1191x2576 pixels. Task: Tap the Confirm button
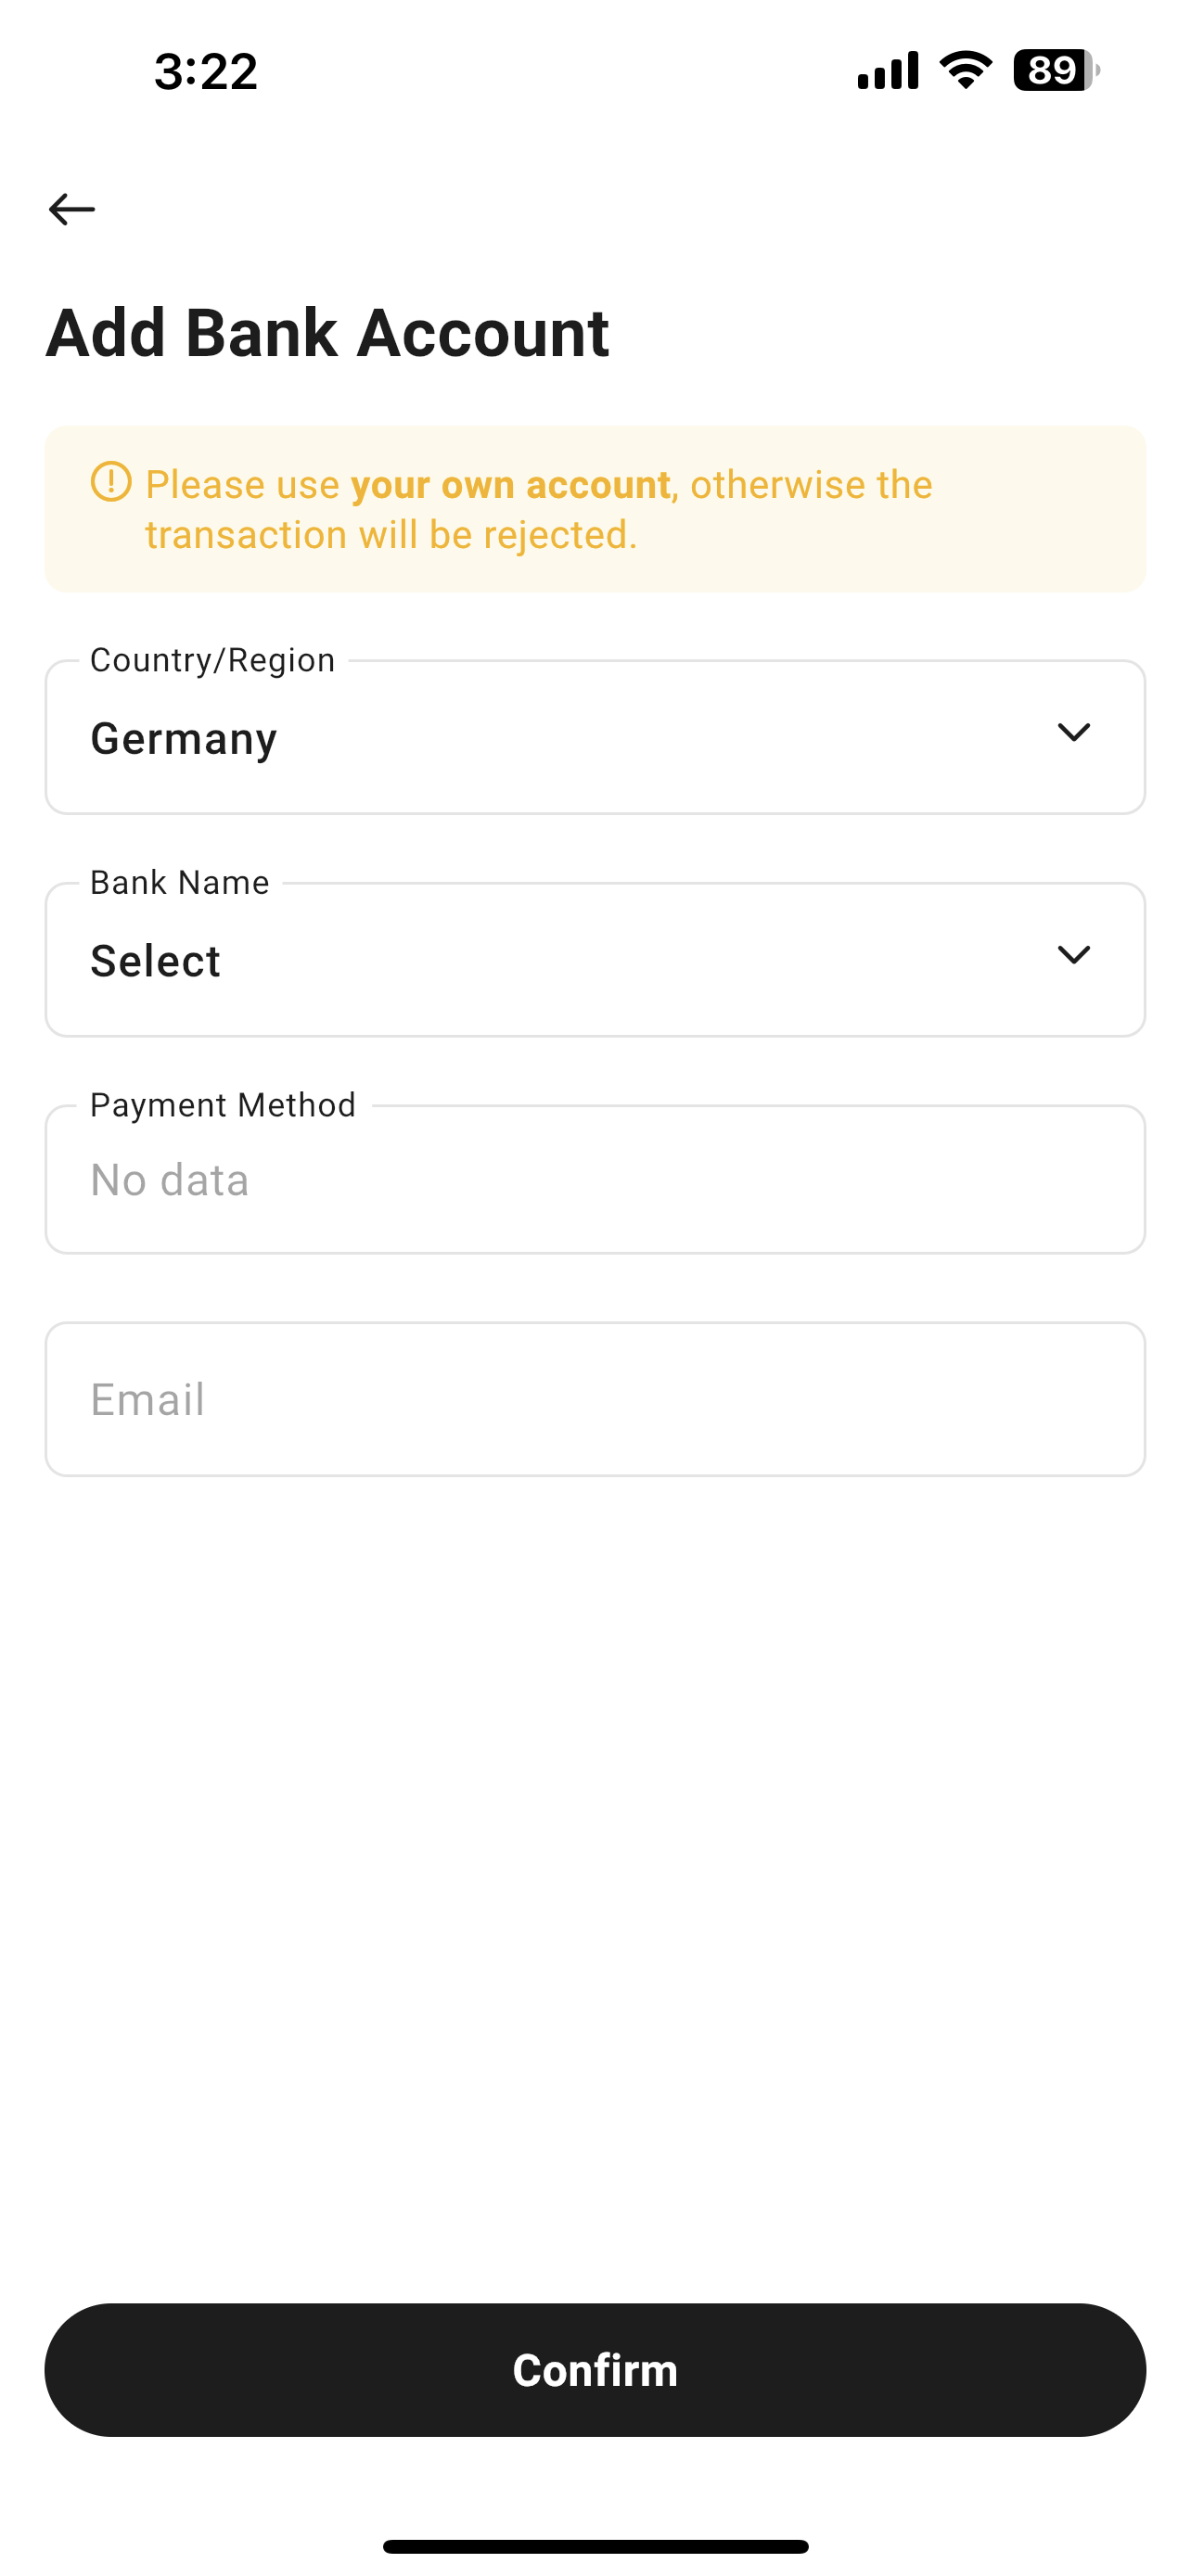(x=595, y=2370)
